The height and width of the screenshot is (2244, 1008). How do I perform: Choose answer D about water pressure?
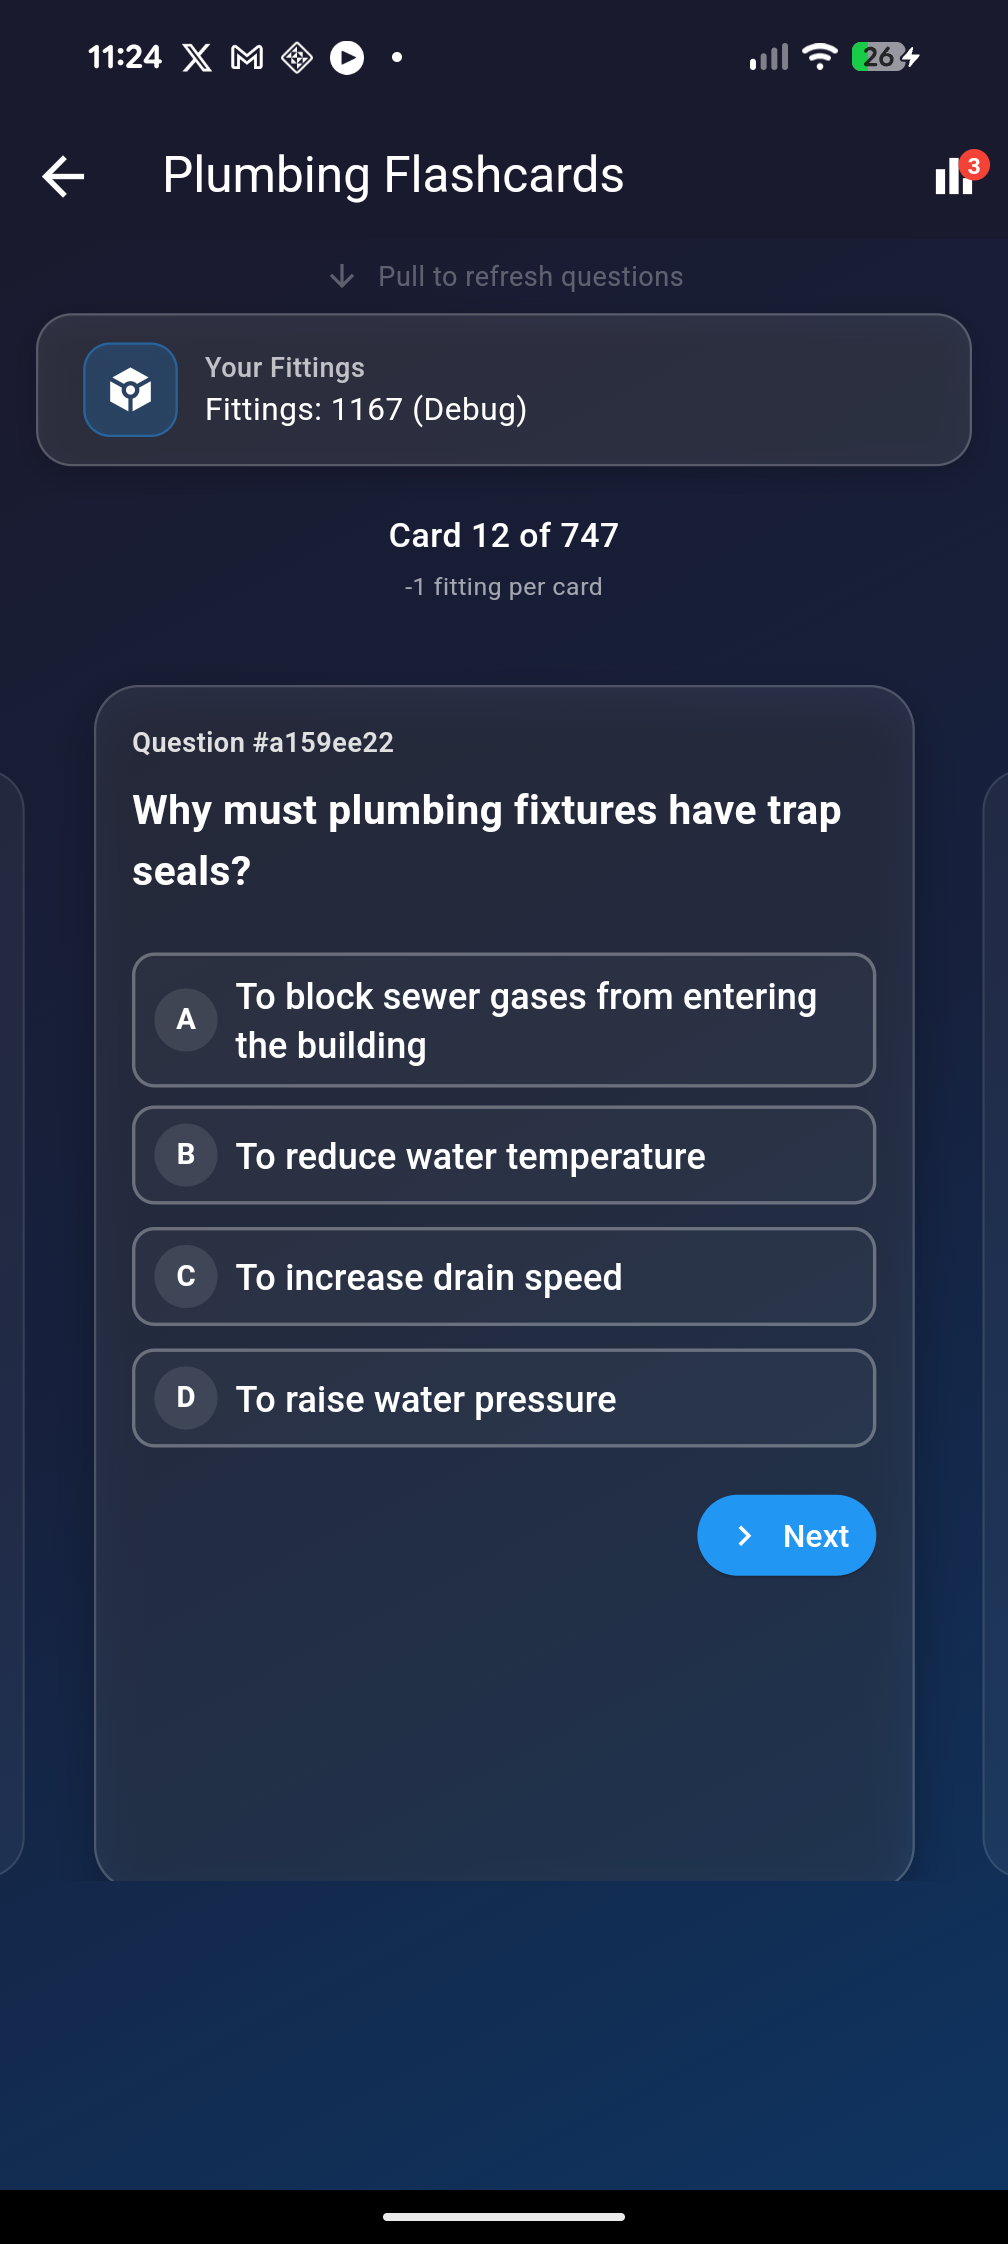(x=504, y=1398)
